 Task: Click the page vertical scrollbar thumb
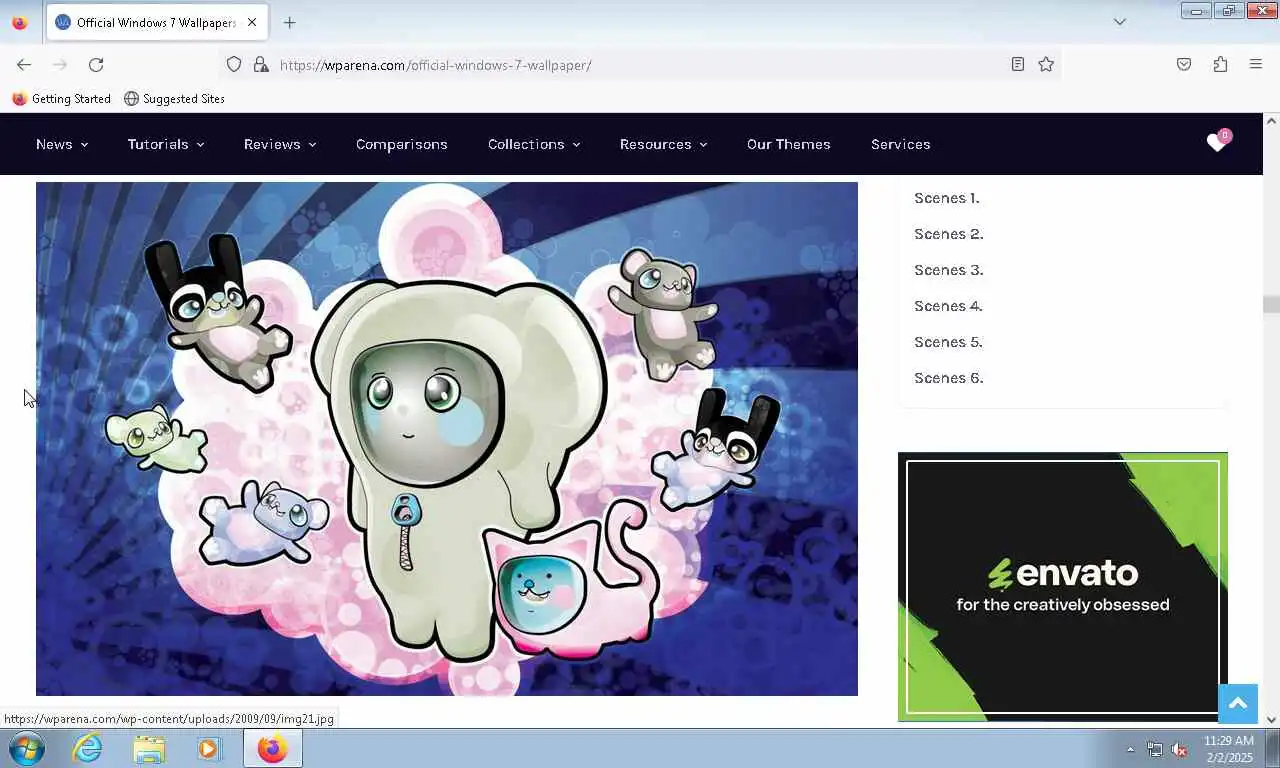(x=1271, y=304)
